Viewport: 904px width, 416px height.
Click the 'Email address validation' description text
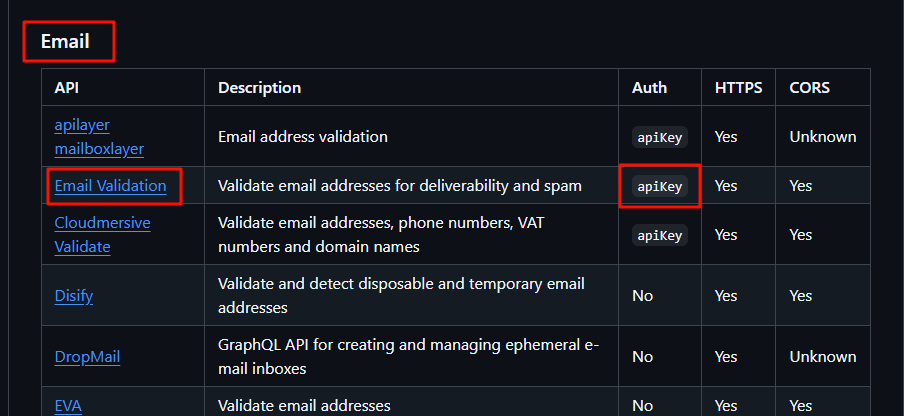[x=303, y=137]
